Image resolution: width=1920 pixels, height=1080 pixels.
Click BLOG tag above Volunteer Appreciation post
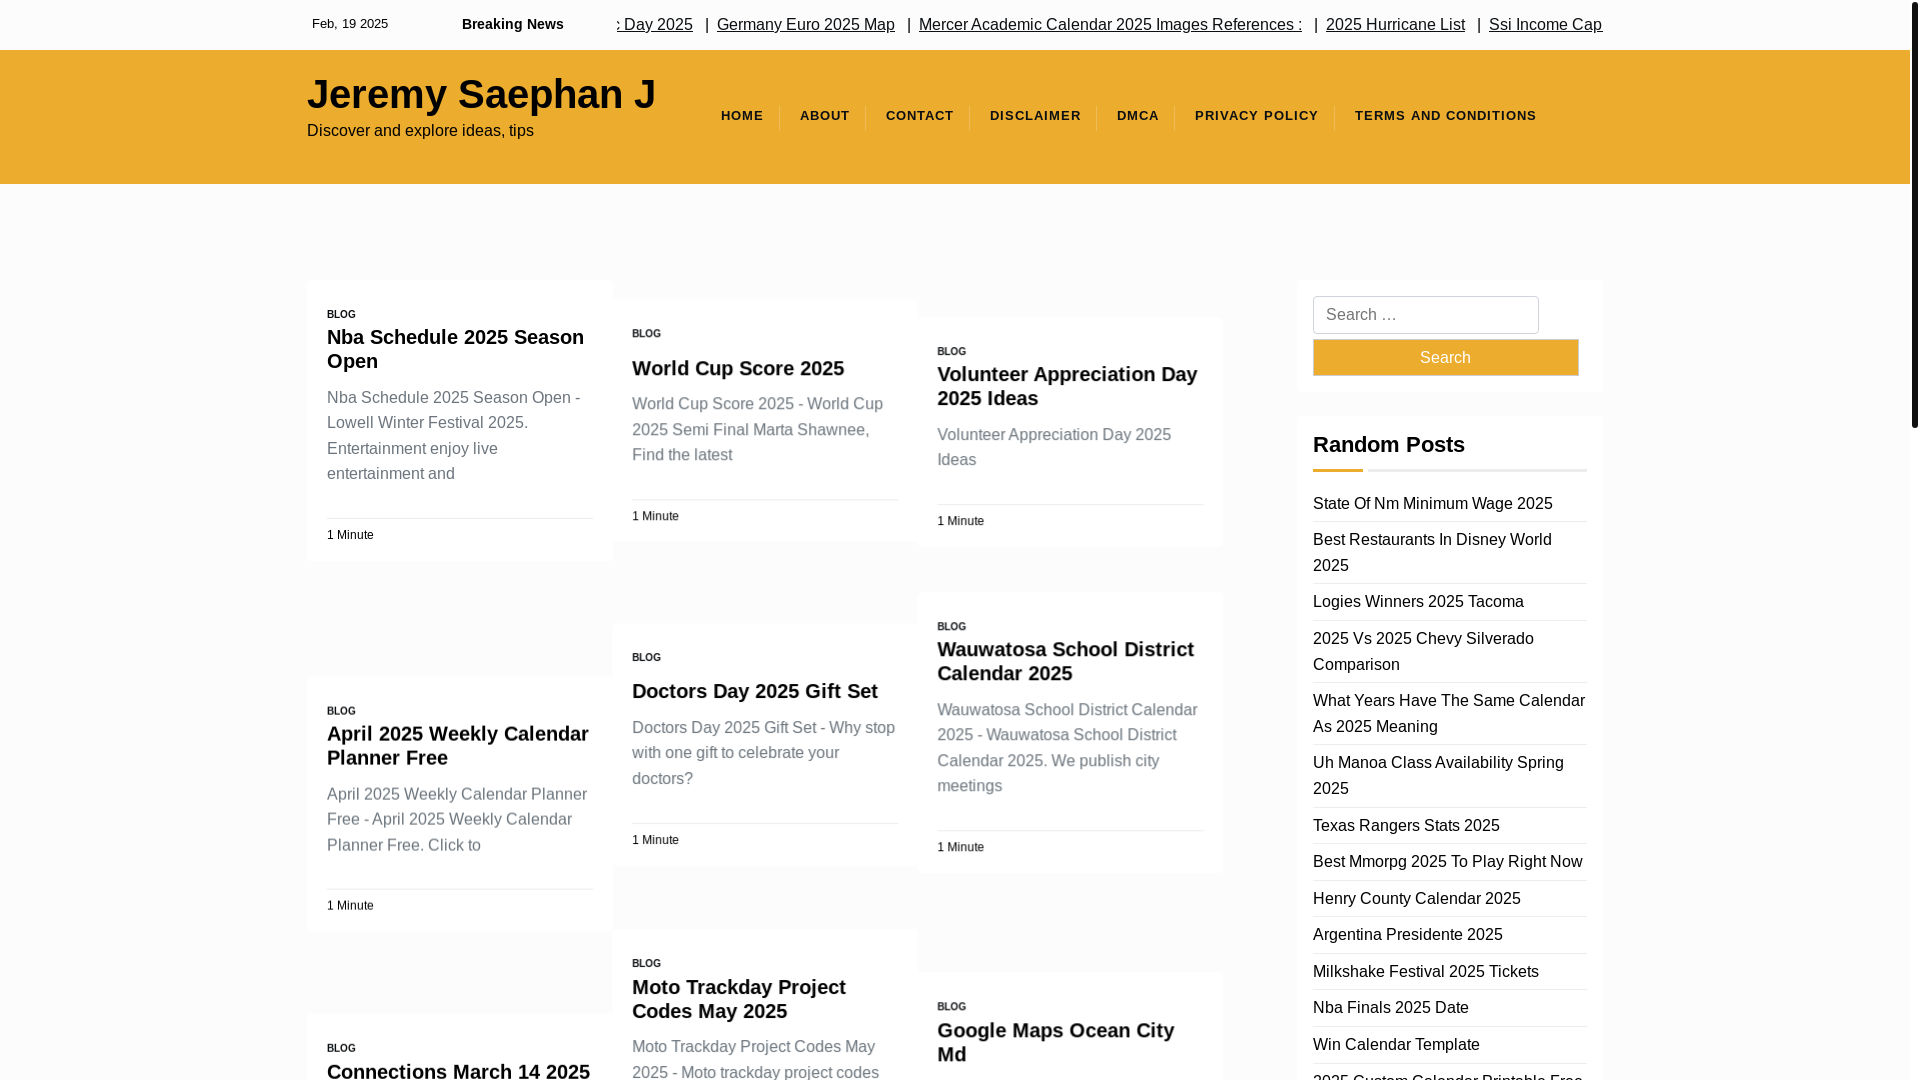[951, 352]
